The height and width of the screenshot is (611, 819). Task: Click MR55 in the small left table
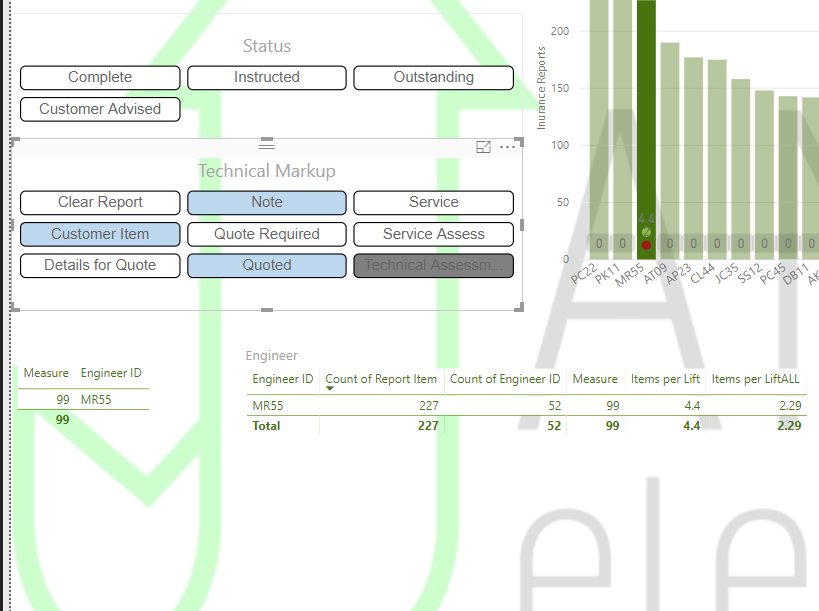(96, 400)
